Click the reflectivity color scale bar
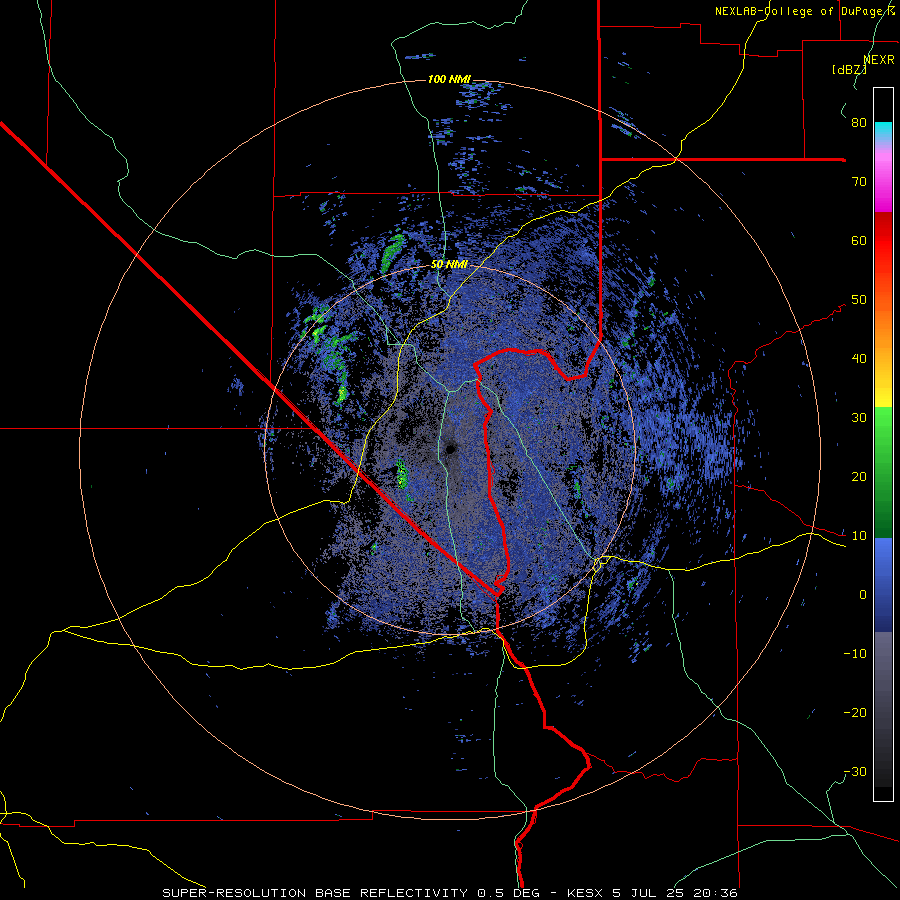The width and height of the screenshot is (900, 900). pos(883,444)
